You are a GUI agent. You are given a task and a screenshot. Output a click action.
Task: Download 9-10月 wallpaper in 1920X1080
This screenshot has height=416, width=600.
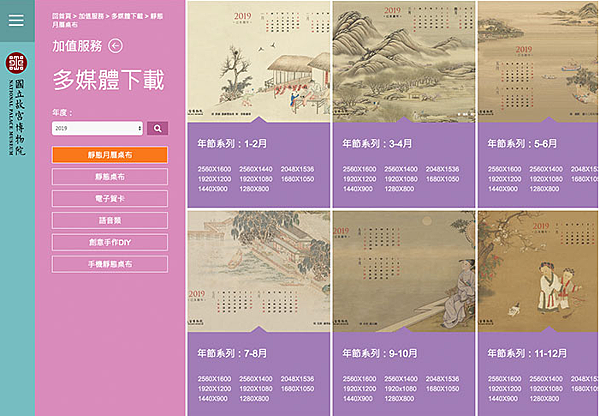pyautogui.click(x=401, y=389)
